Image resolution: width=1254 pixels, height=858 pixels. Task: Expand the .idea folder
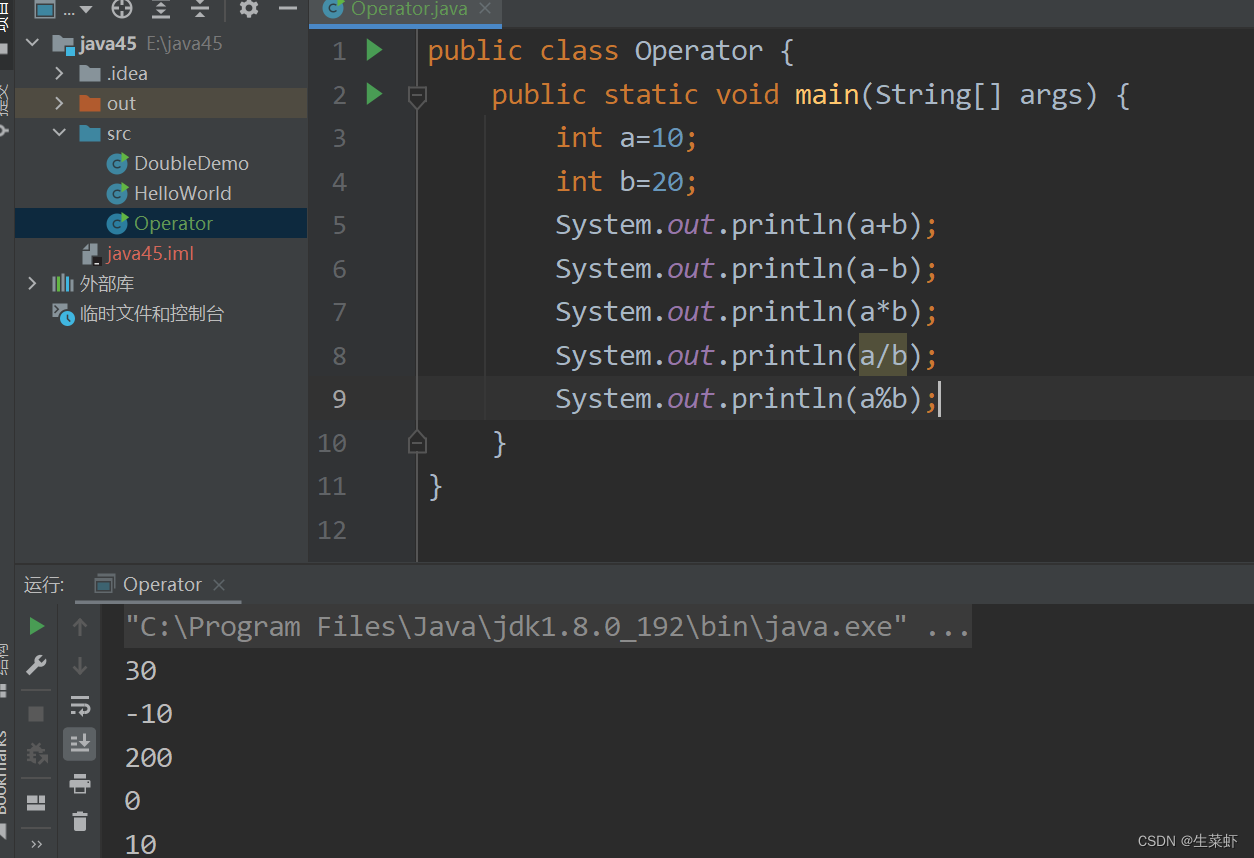(x=59, y=73)
